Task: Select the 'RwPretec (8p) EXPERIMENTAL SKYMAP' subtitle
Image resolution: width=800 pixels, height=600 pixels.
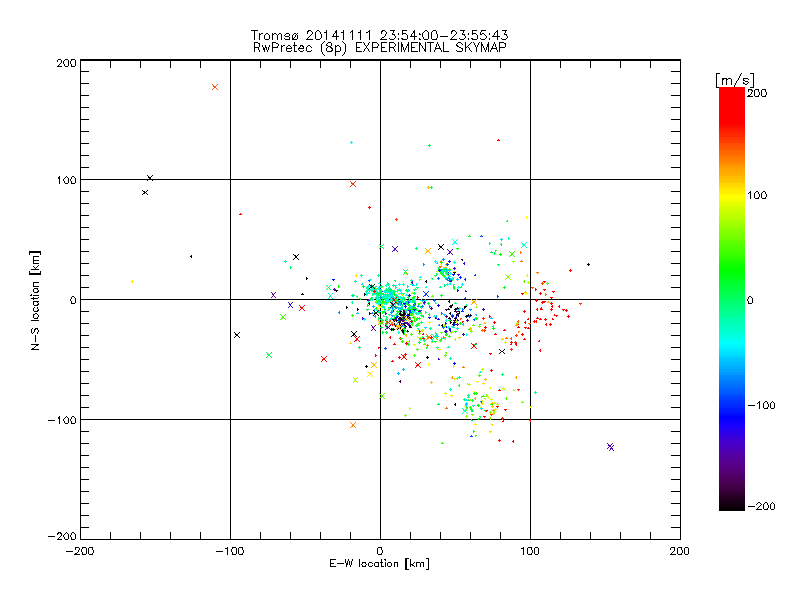Action: [x=380, y=48]
